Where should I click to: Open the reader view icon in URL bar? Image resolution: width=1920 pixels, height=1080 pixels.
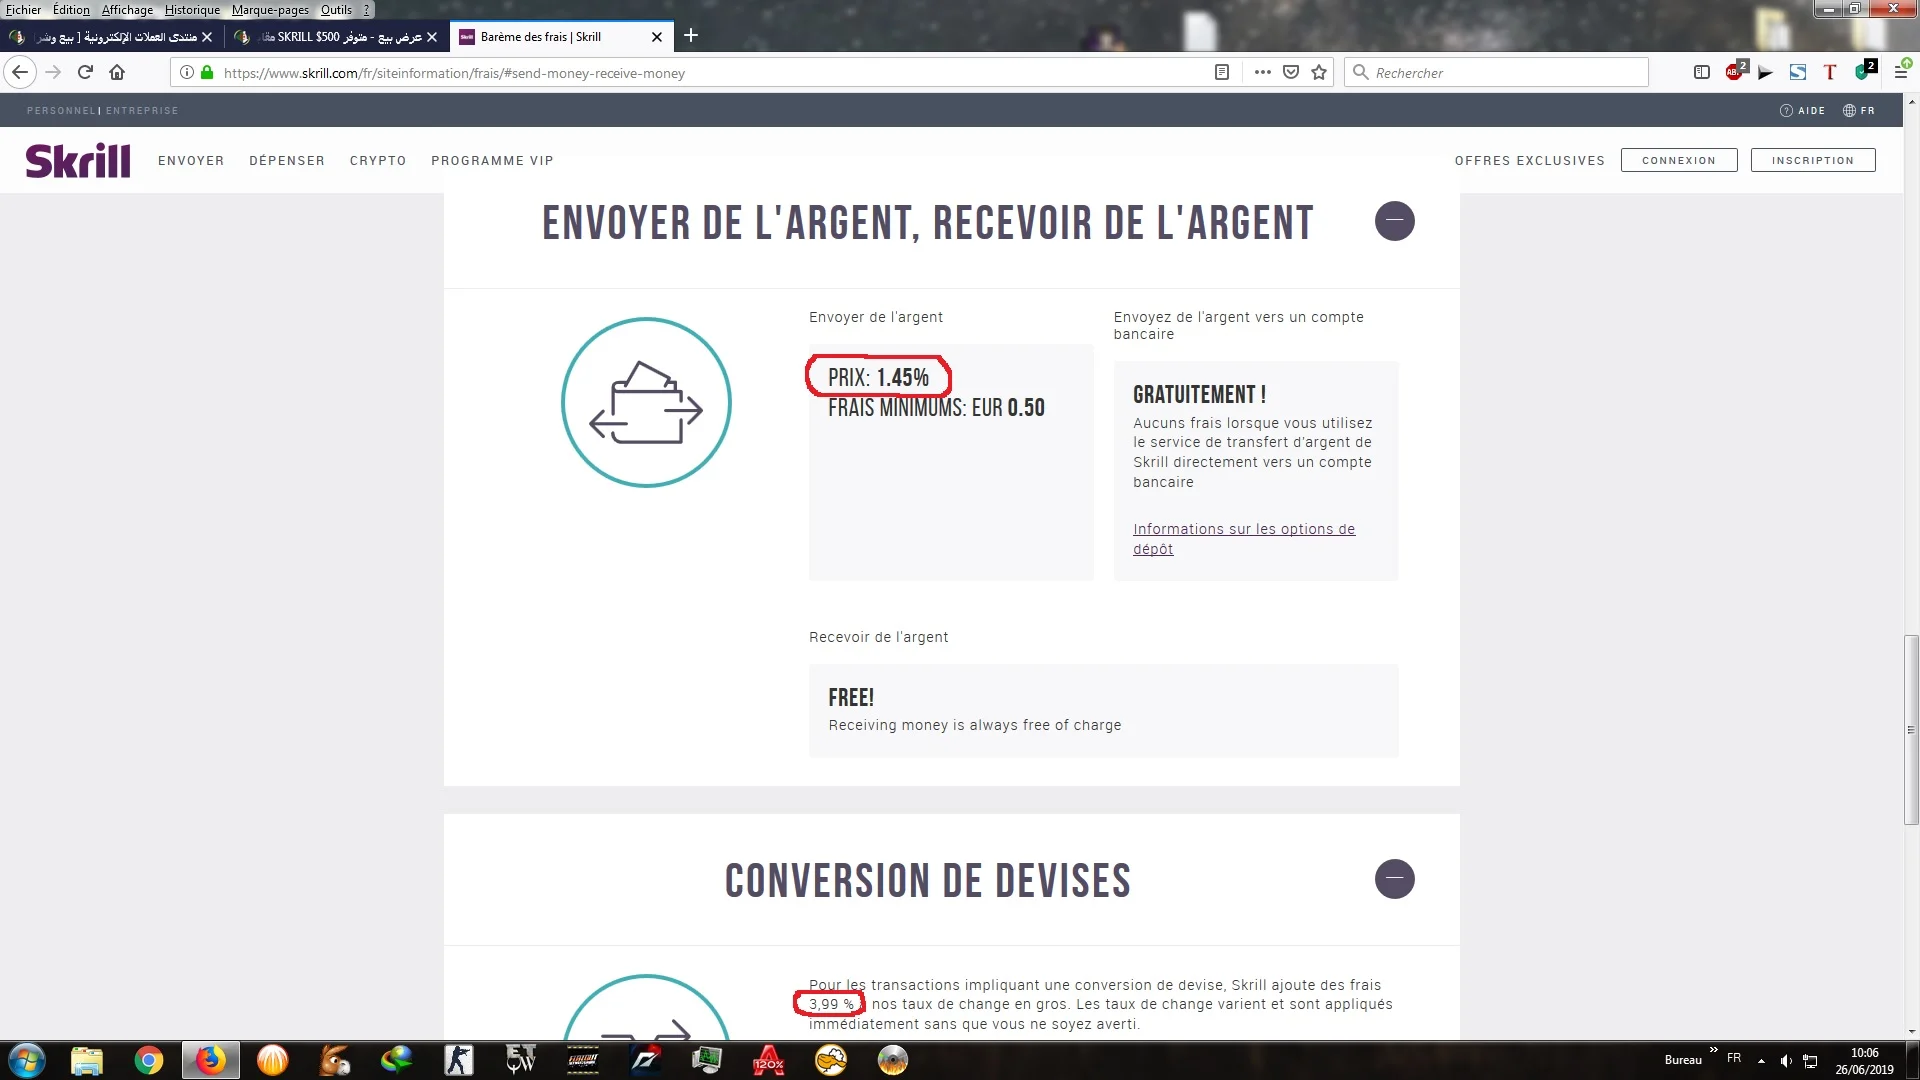1221,72
